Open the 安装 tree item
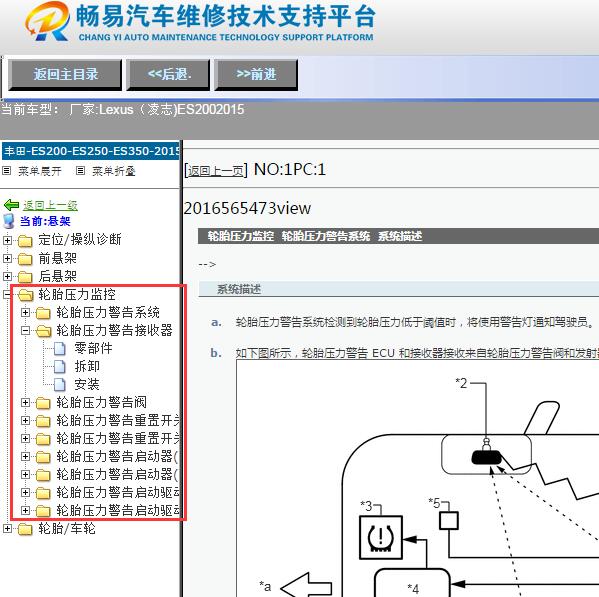Viewport: 599px width, 597px height. point(87,384)
